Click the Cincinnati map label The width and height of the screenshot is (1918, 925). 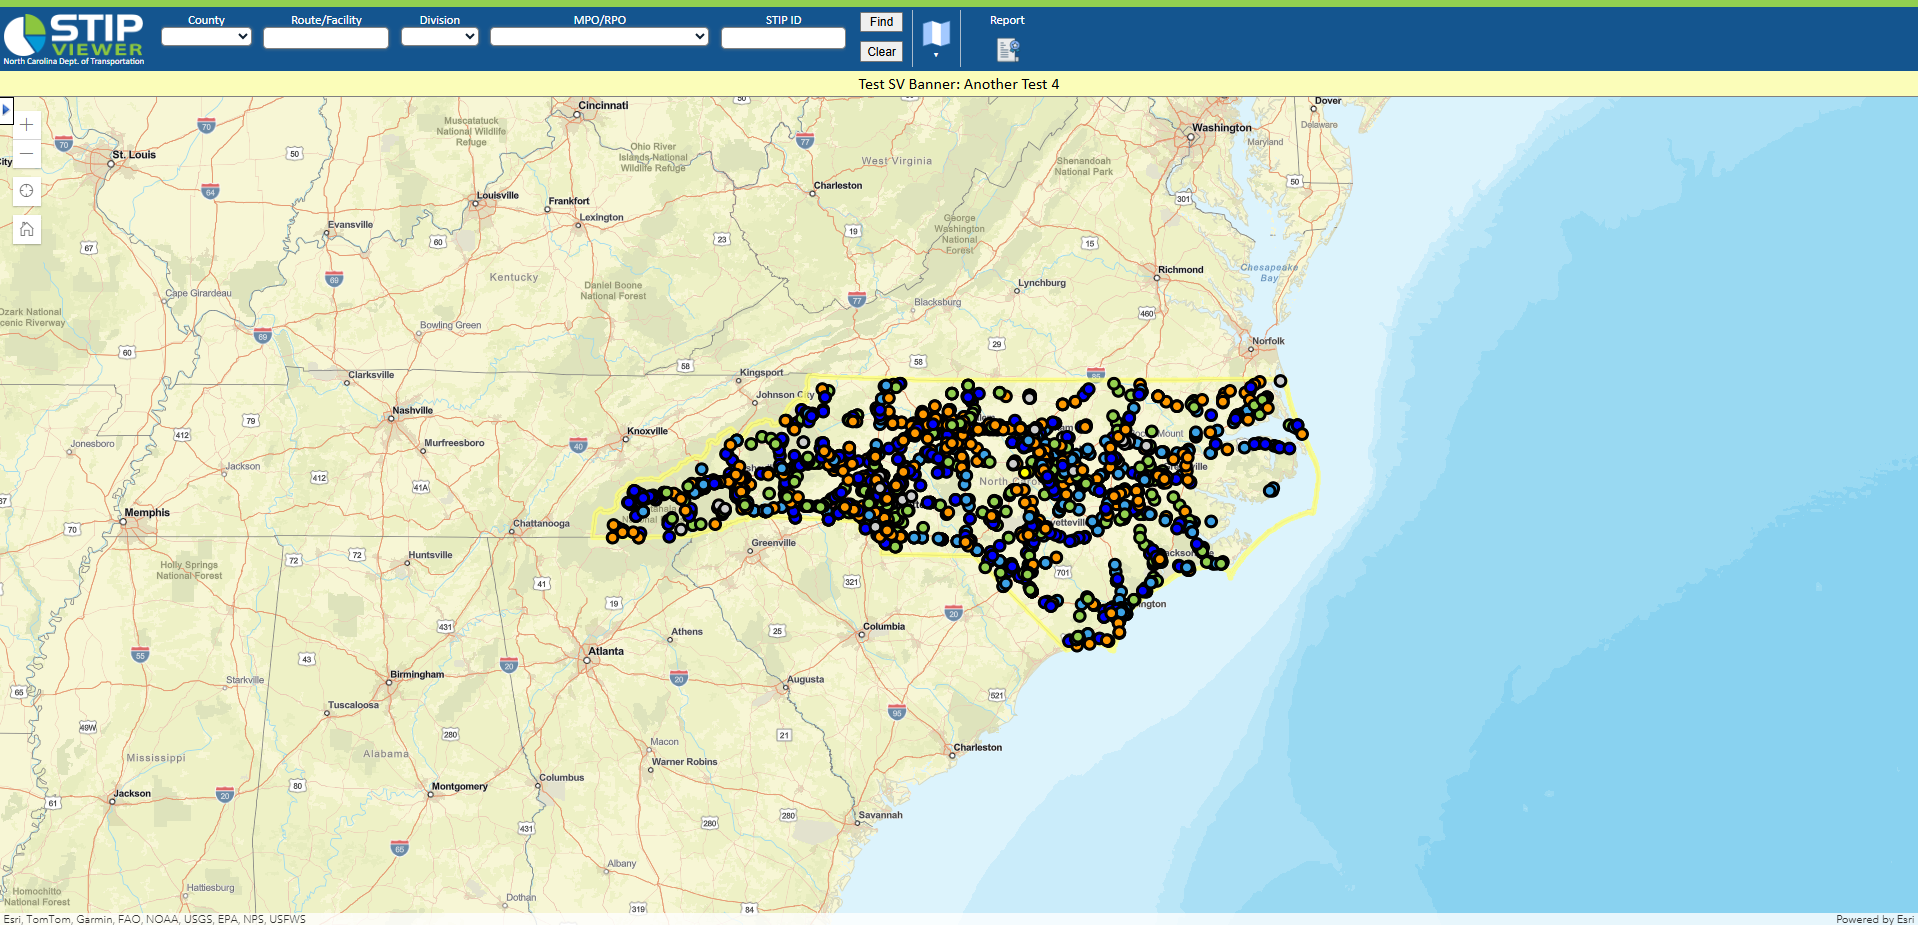603,106
